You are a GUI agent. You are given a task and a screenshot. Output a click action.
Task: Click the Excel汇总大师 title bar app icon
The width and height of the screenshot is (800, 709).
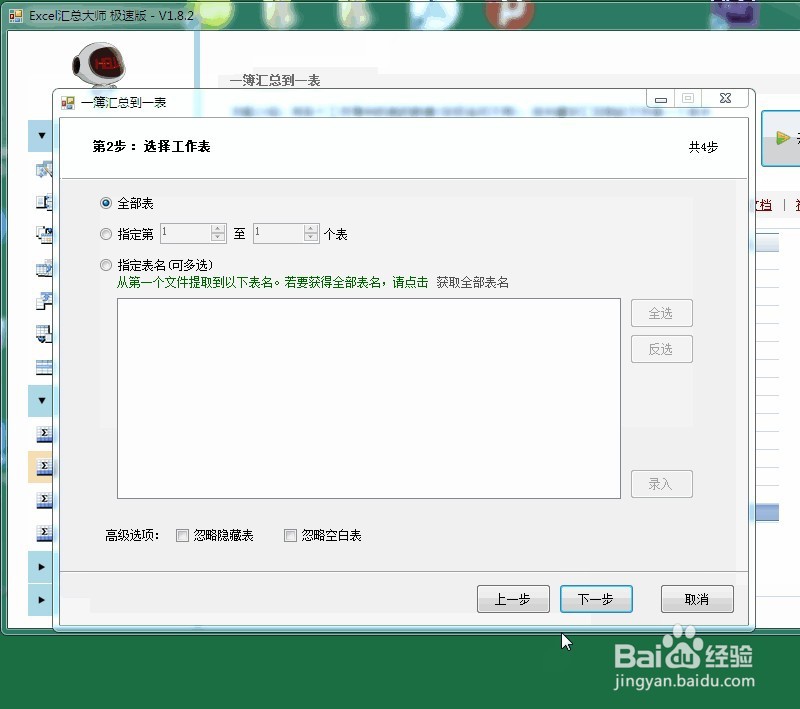point(16,16)
